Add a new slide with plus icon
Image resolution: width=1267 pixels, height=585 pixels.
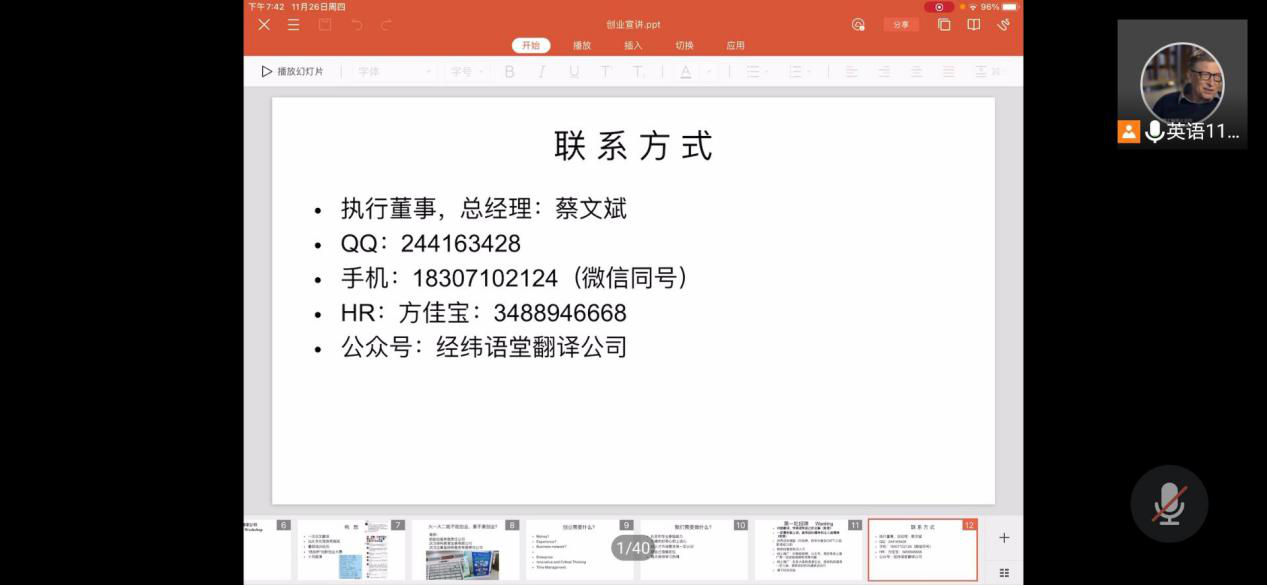click(x=1004, y=538)
